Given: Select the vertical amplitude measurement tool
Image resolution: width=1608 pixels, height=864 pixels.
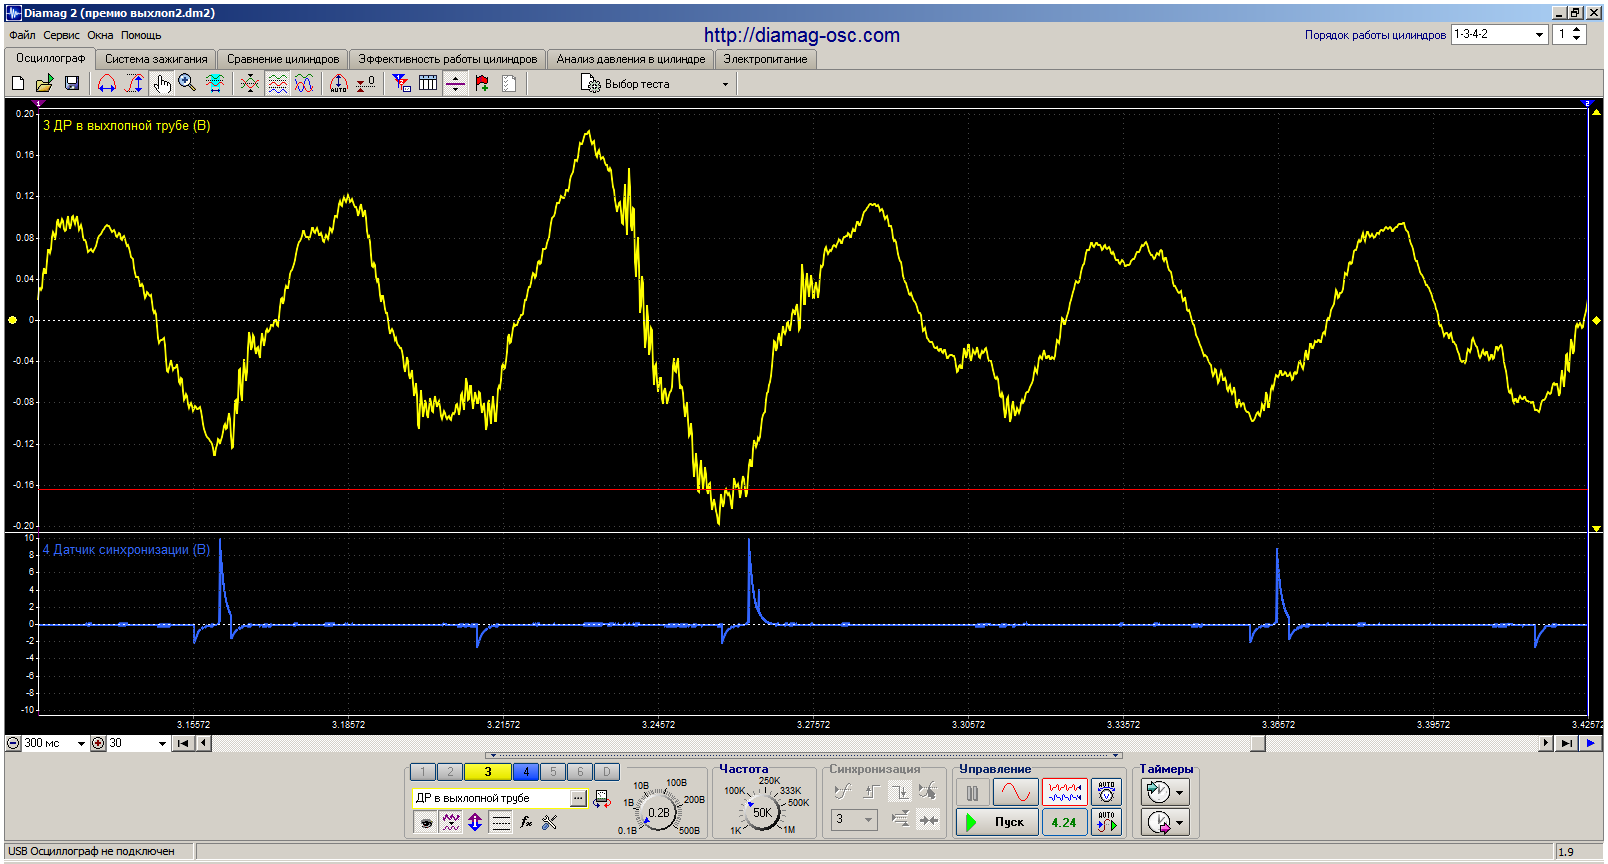Looking at the screenshot, I should tap(134, 84).
